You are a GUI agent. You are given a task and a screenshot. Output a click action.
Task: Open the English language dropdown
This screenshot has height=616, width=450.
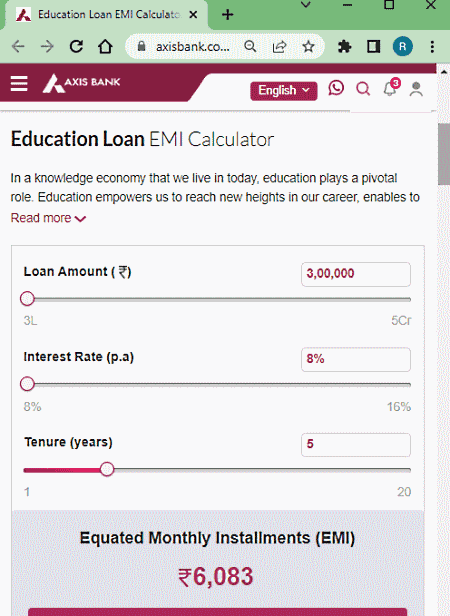[x=284, y=91]
